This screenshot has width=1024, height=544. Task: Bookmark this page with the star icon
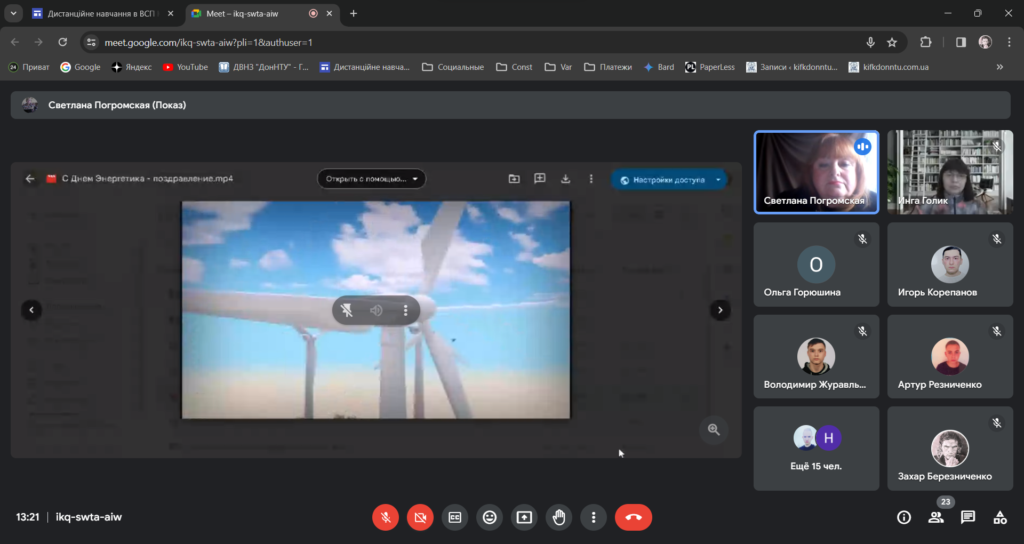892,42
